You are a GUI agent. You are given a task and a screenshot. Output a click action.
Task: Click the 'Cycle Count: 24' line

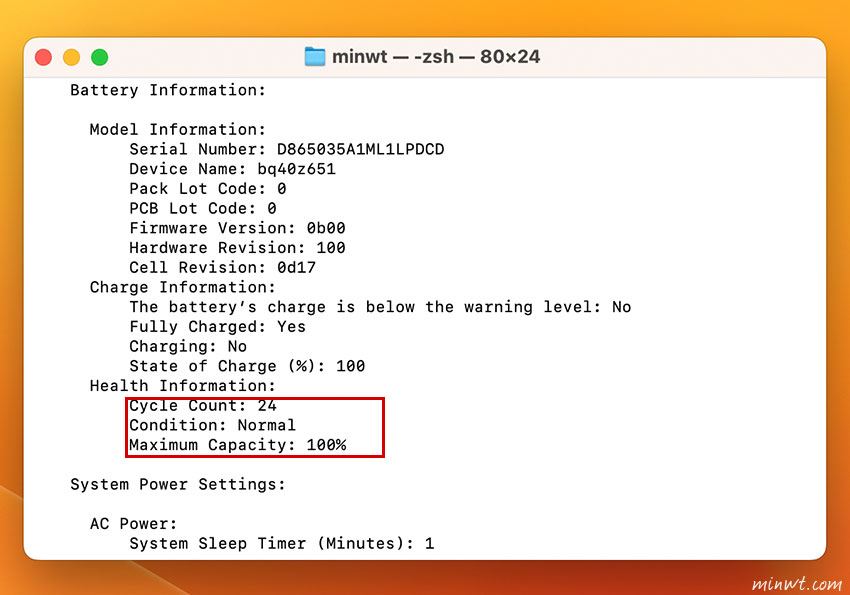pyautogui.click(x=203, y=405)
